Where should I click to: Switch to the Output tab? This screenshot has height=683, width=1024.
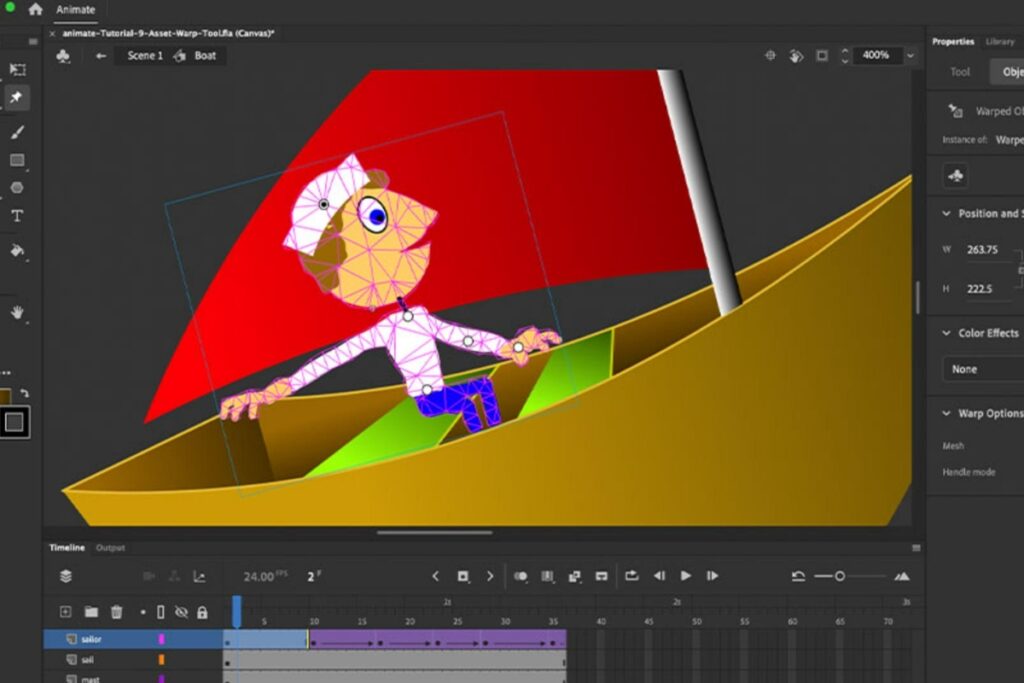pyautogui.click(x=110, y=547)
